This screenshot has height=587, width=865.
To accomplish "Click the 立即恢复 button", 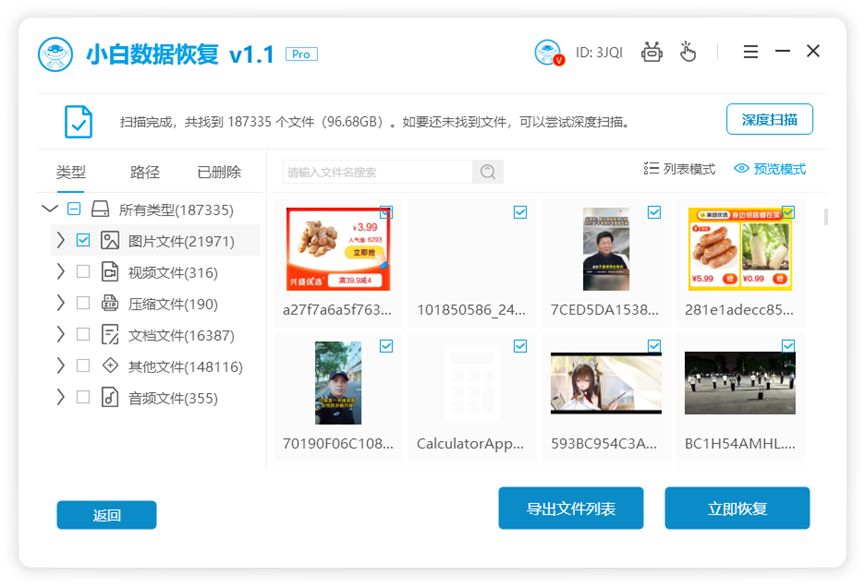I will click(737, 508).
